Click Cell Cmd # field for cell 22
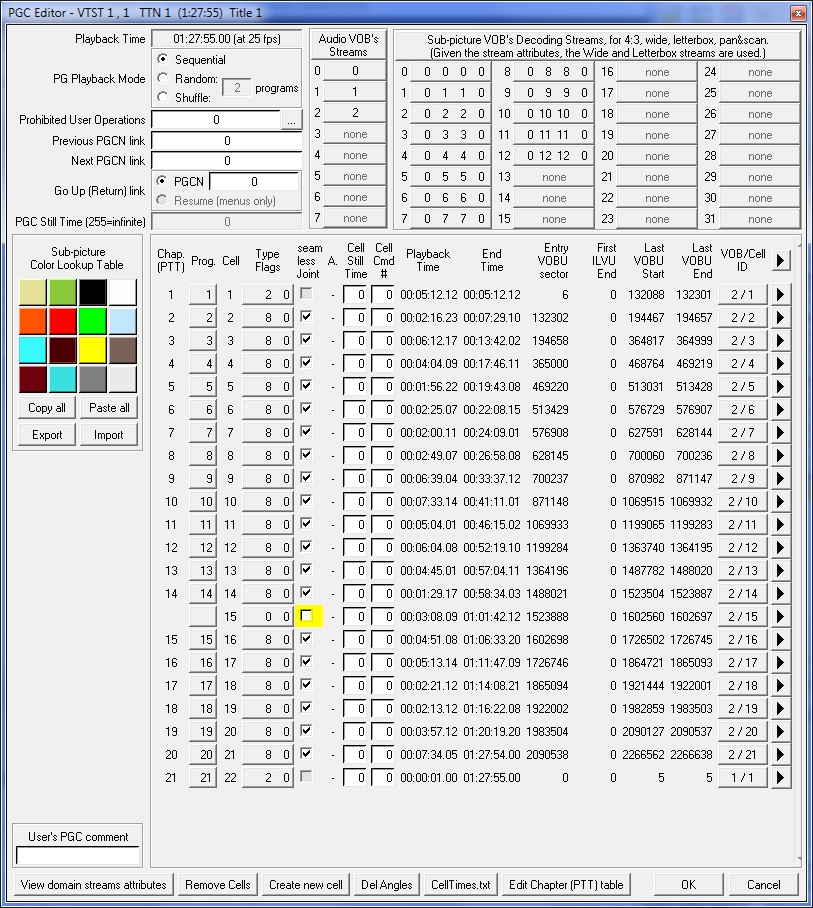813x908 pixels. point(383,778)
